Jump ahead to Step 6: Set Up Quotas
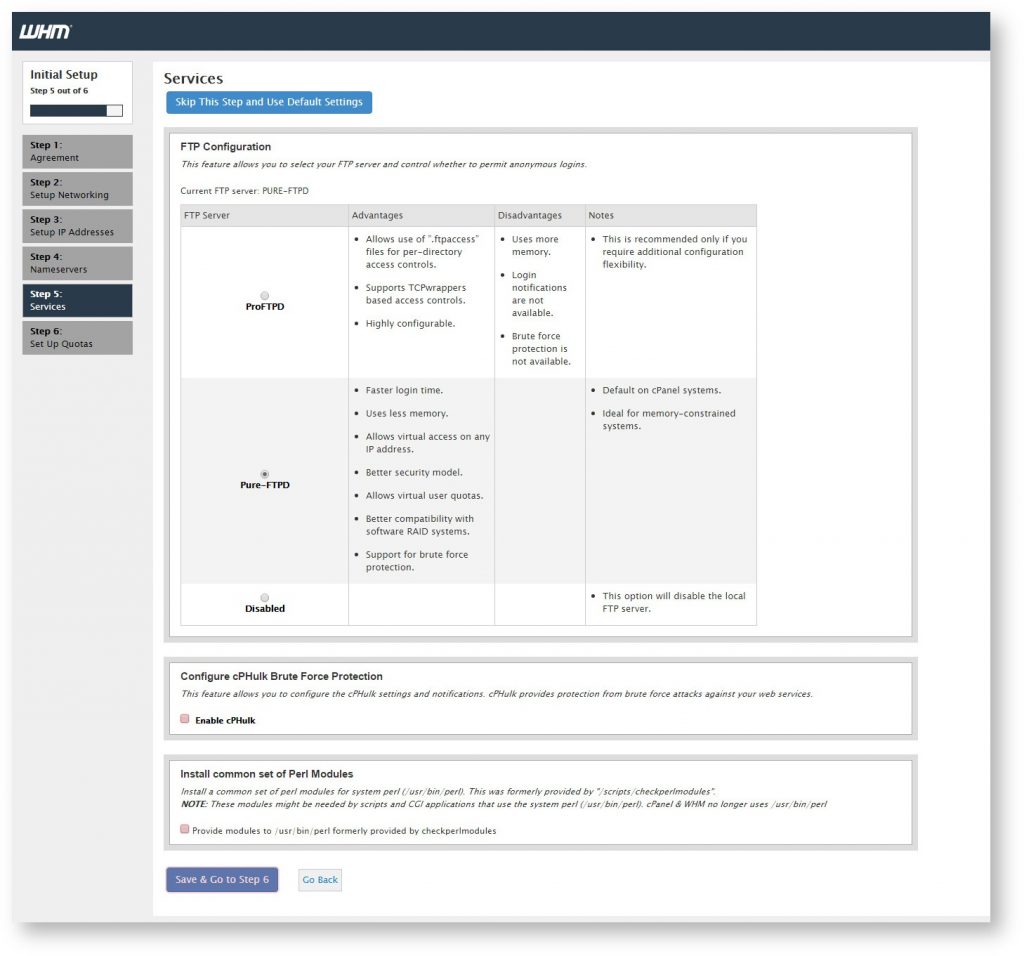Image resolution: width=1024 pixels, height=956 pixels. (x=77, y=336)
